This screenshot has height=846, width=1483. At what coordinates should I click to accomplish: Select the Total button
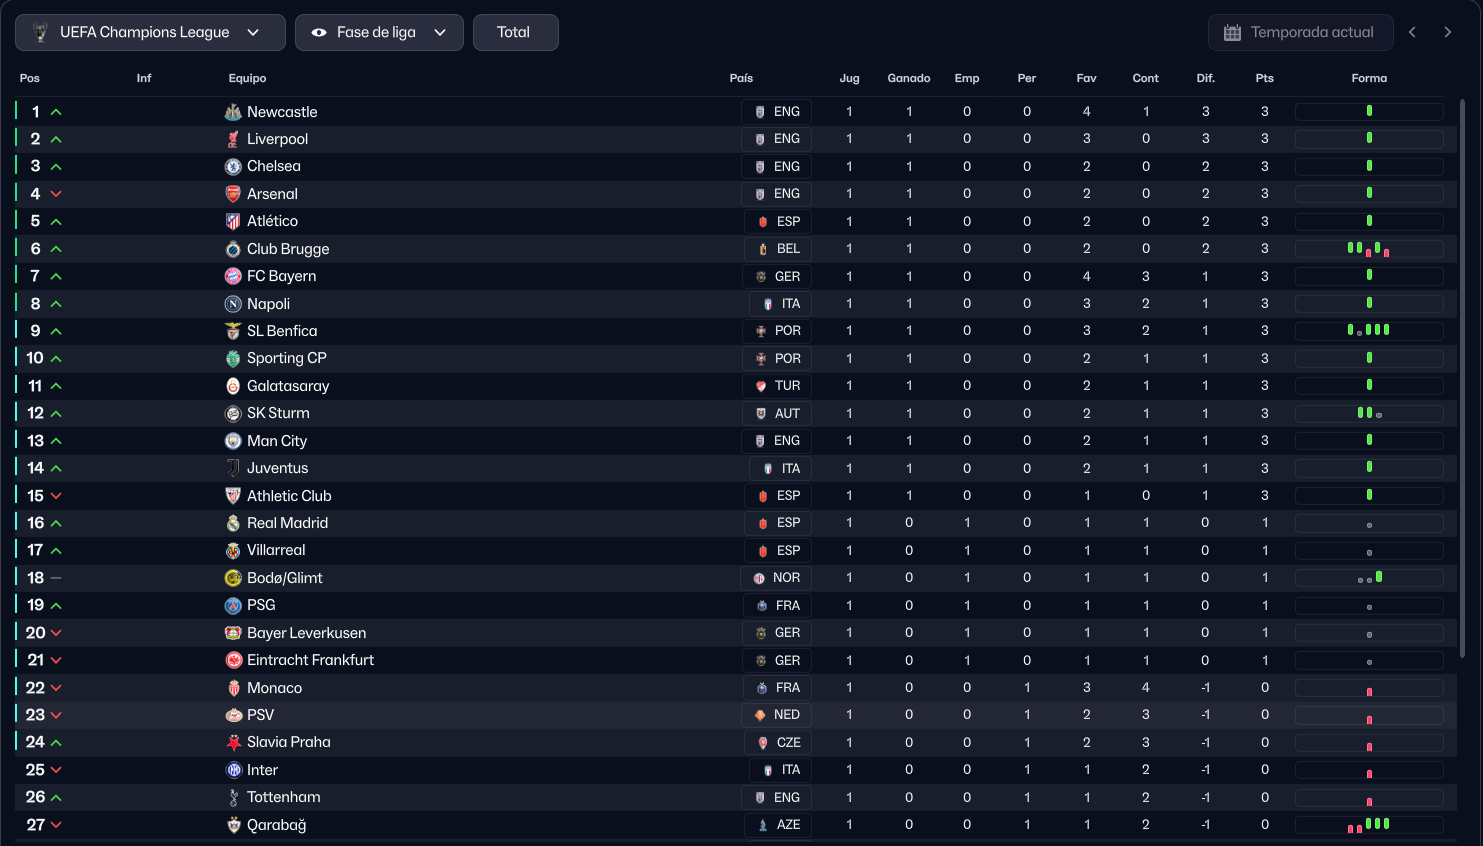(515, 32)
